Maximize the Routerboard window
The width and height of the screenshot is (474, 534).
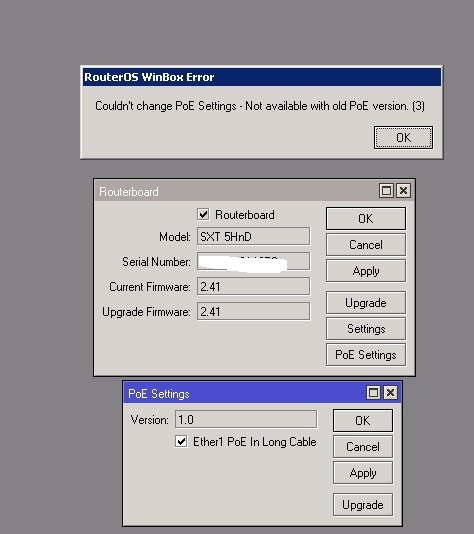[x=386, y=190]
